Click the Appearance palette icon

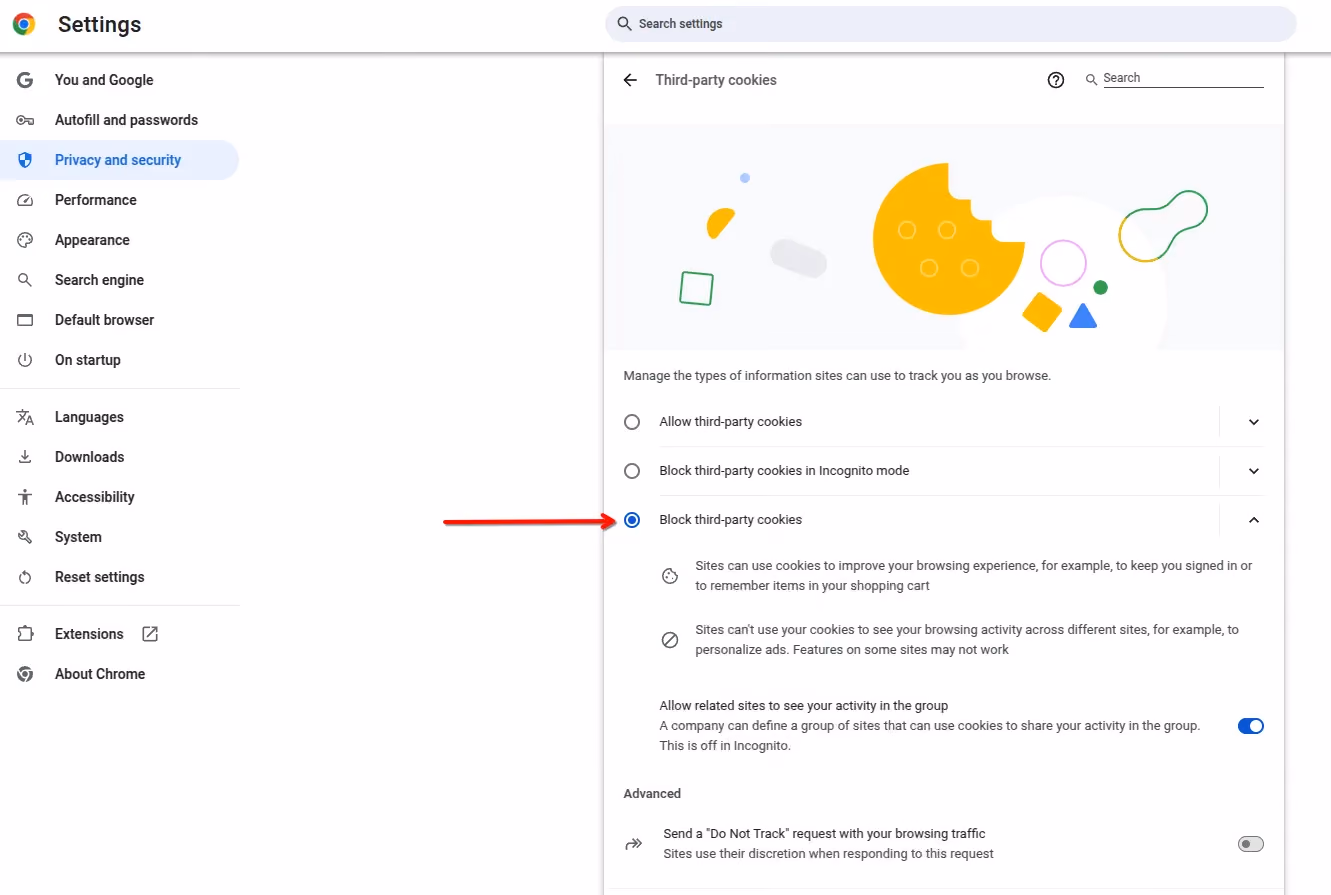coord(25,240)
